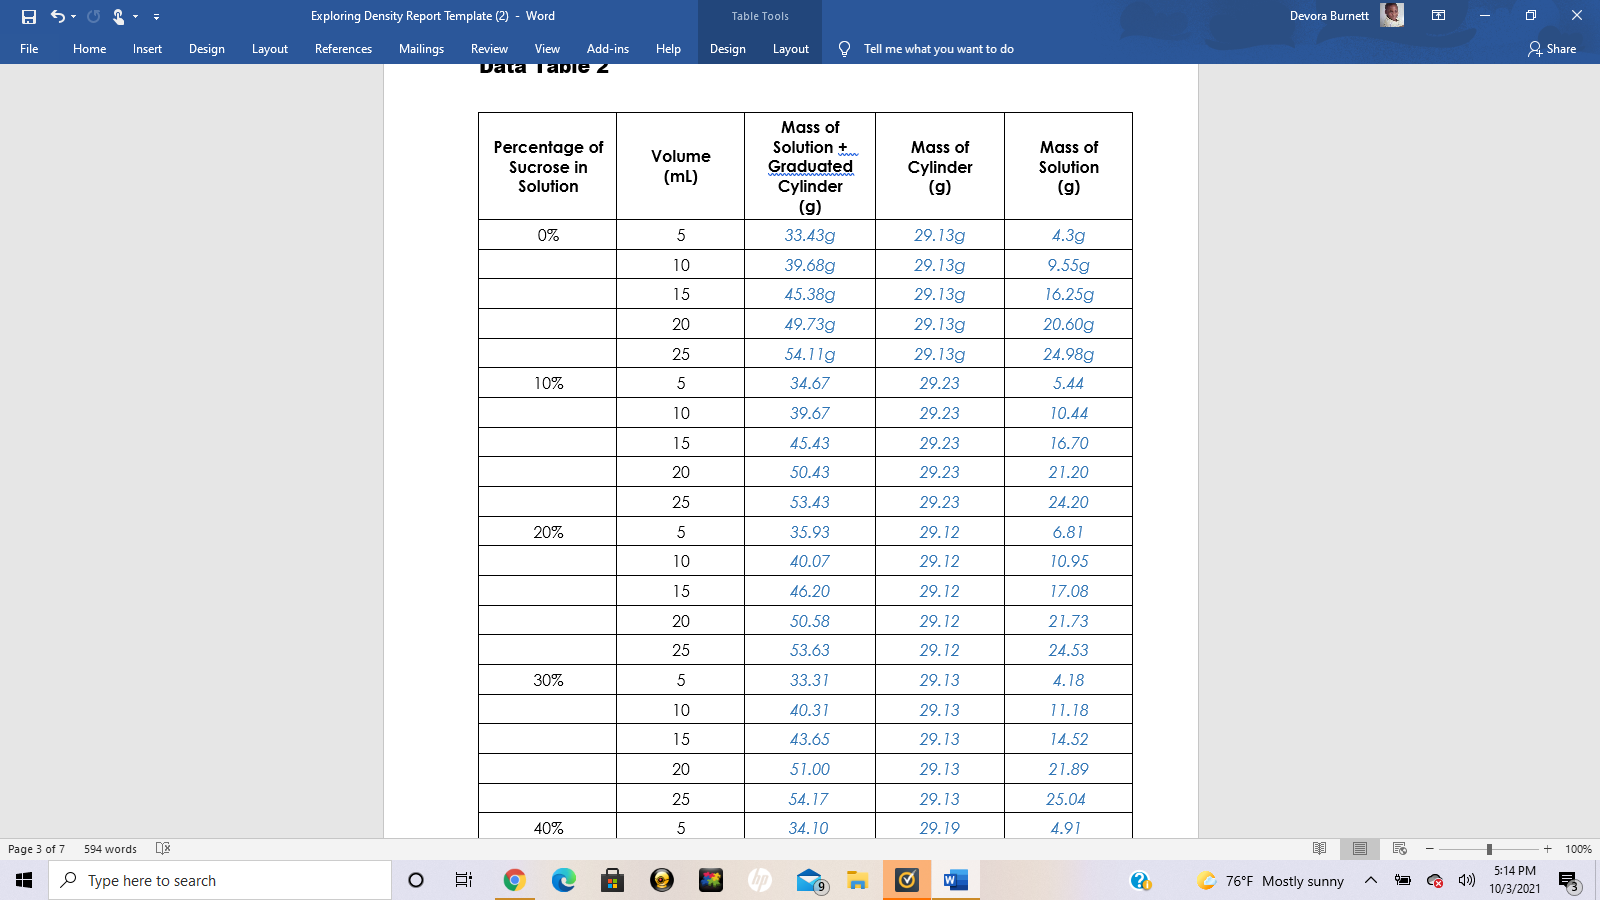Select Print Layout view icon
This screenshot has height=900, width=1600.
(1359, 849)
